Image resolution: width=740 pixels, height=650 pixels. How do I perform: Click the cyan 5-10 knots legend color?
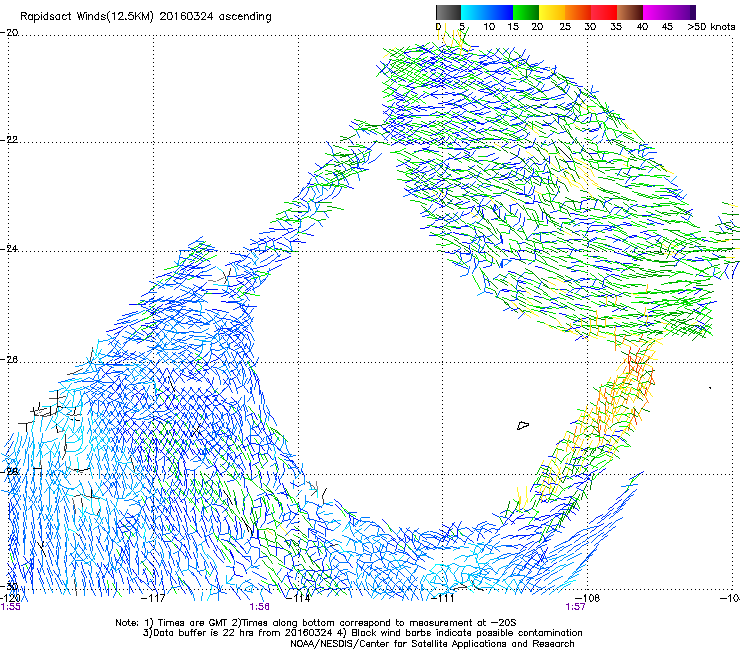(474, 12)
